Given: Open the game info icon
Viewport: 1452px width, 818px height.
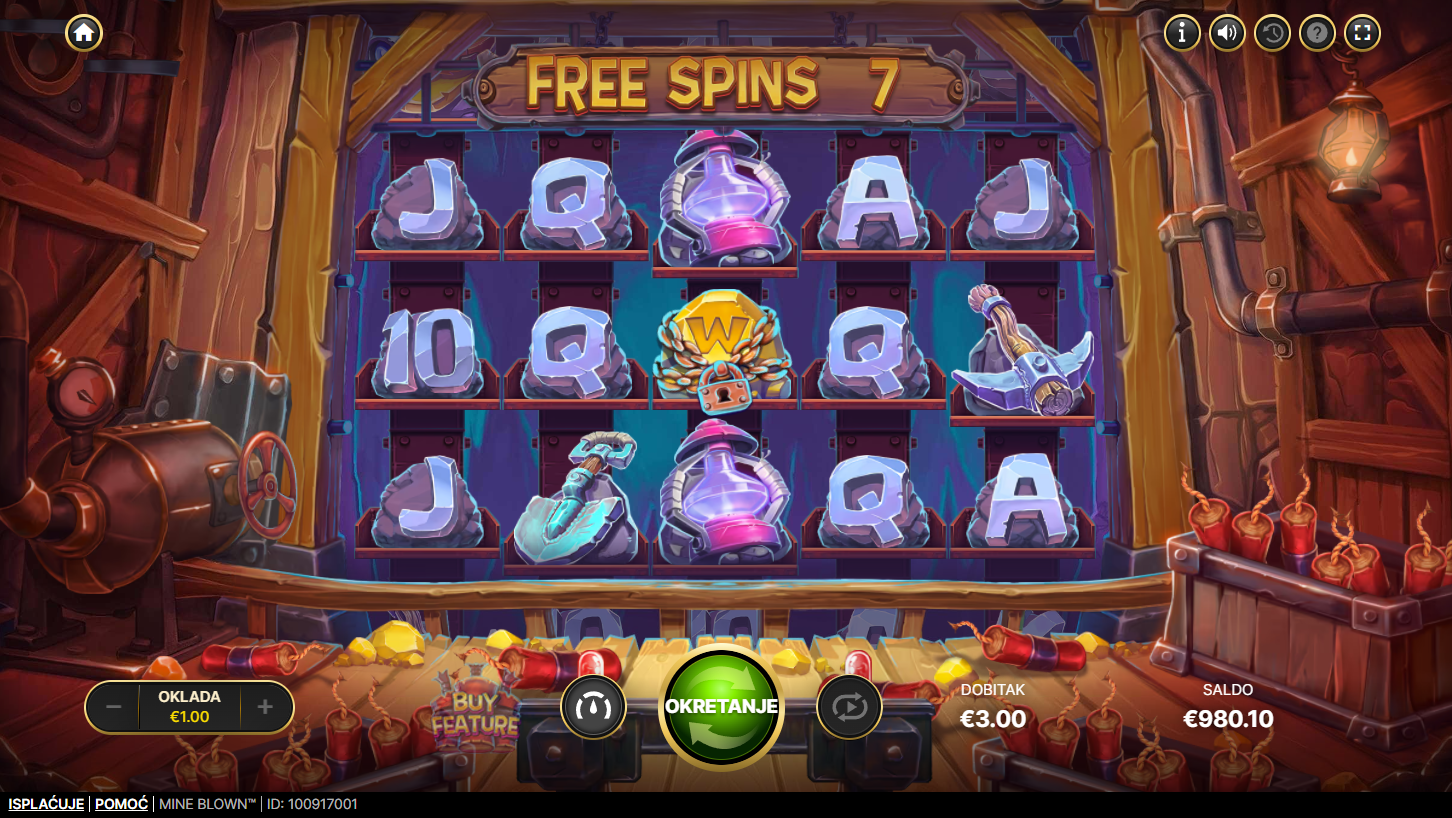Looking at the screenshot, I should click(x=1182, y=33).
